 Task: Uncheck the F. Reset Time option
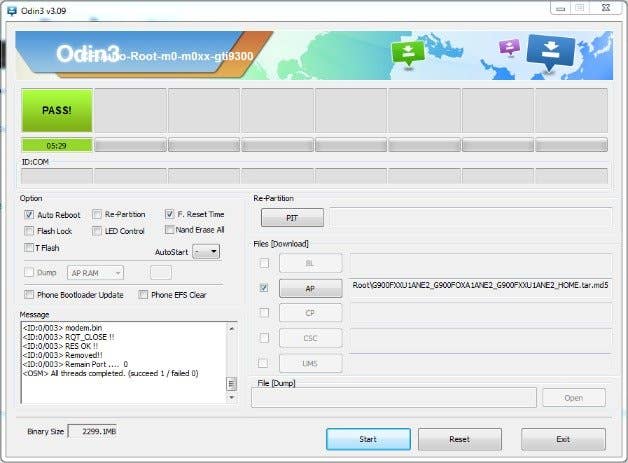(x=169, y=214)
